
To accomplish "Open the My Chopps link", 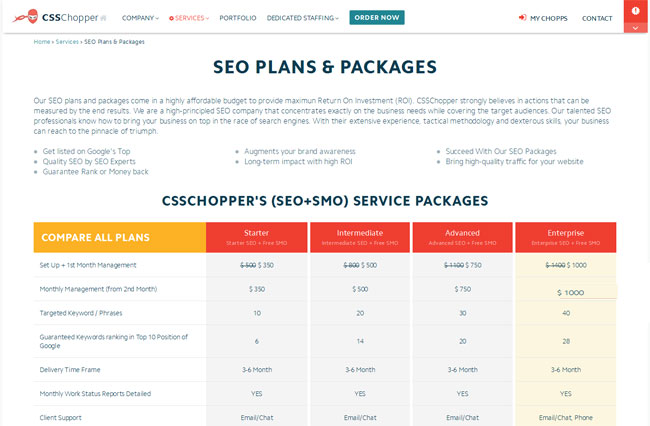I will [548, 18].
